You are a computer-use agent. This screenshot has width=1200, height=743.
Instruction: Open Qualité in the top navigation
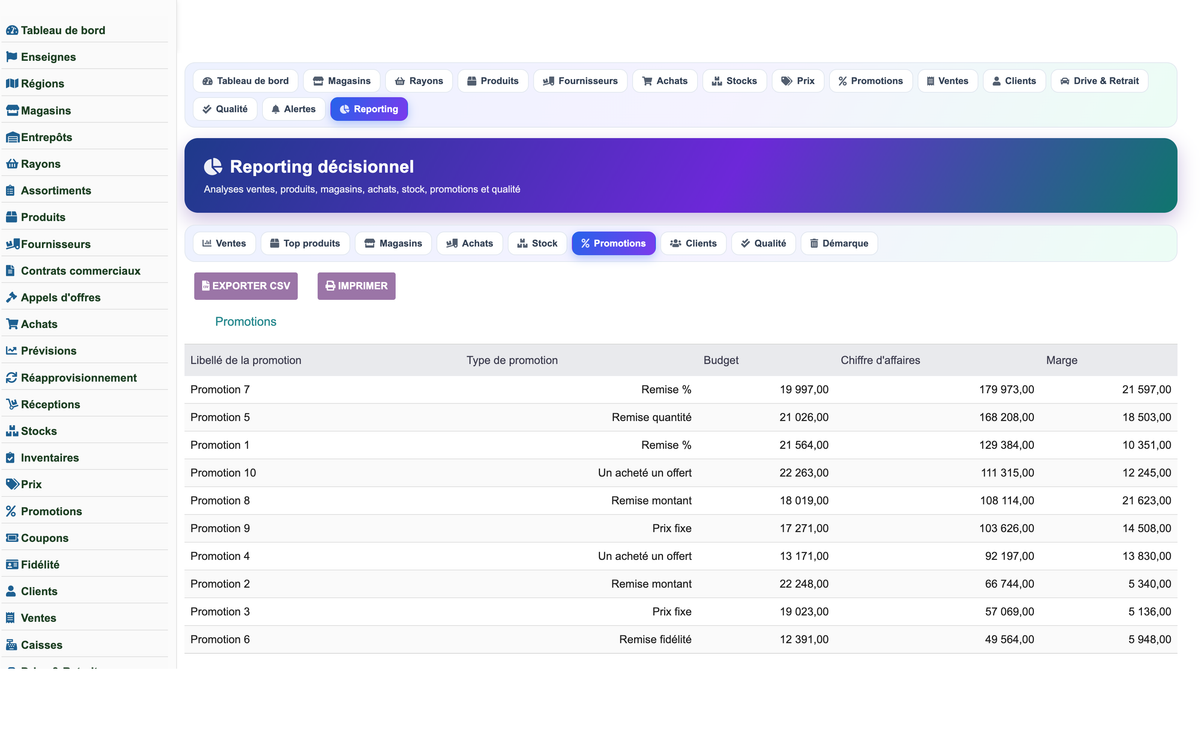(225, 109)
